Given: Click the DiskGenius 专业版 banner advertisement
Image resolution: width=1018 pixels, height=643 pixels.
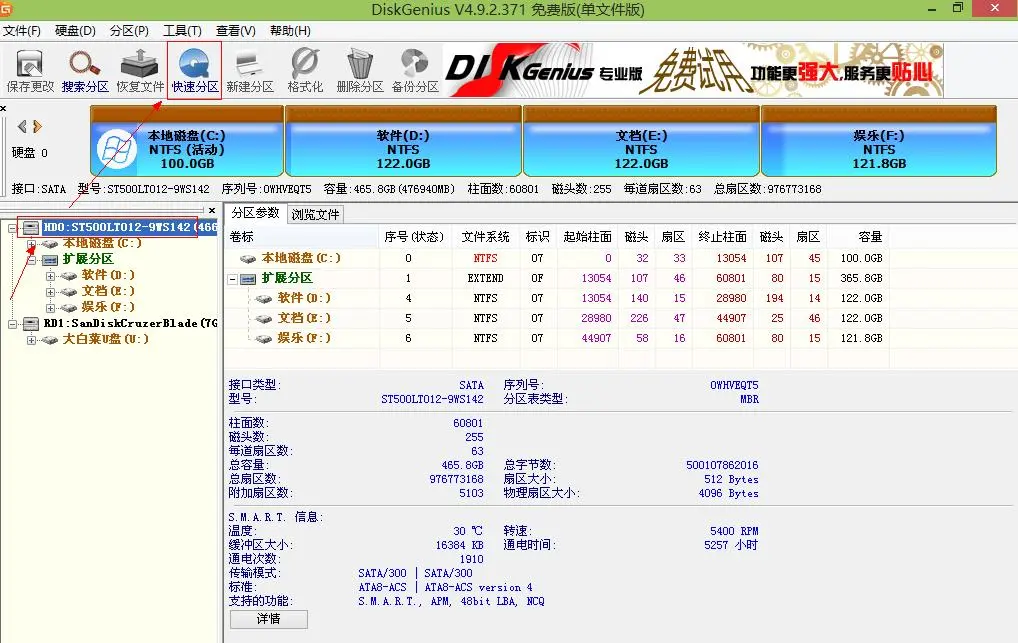Looking at the screenshot, I should coord(693,70).
